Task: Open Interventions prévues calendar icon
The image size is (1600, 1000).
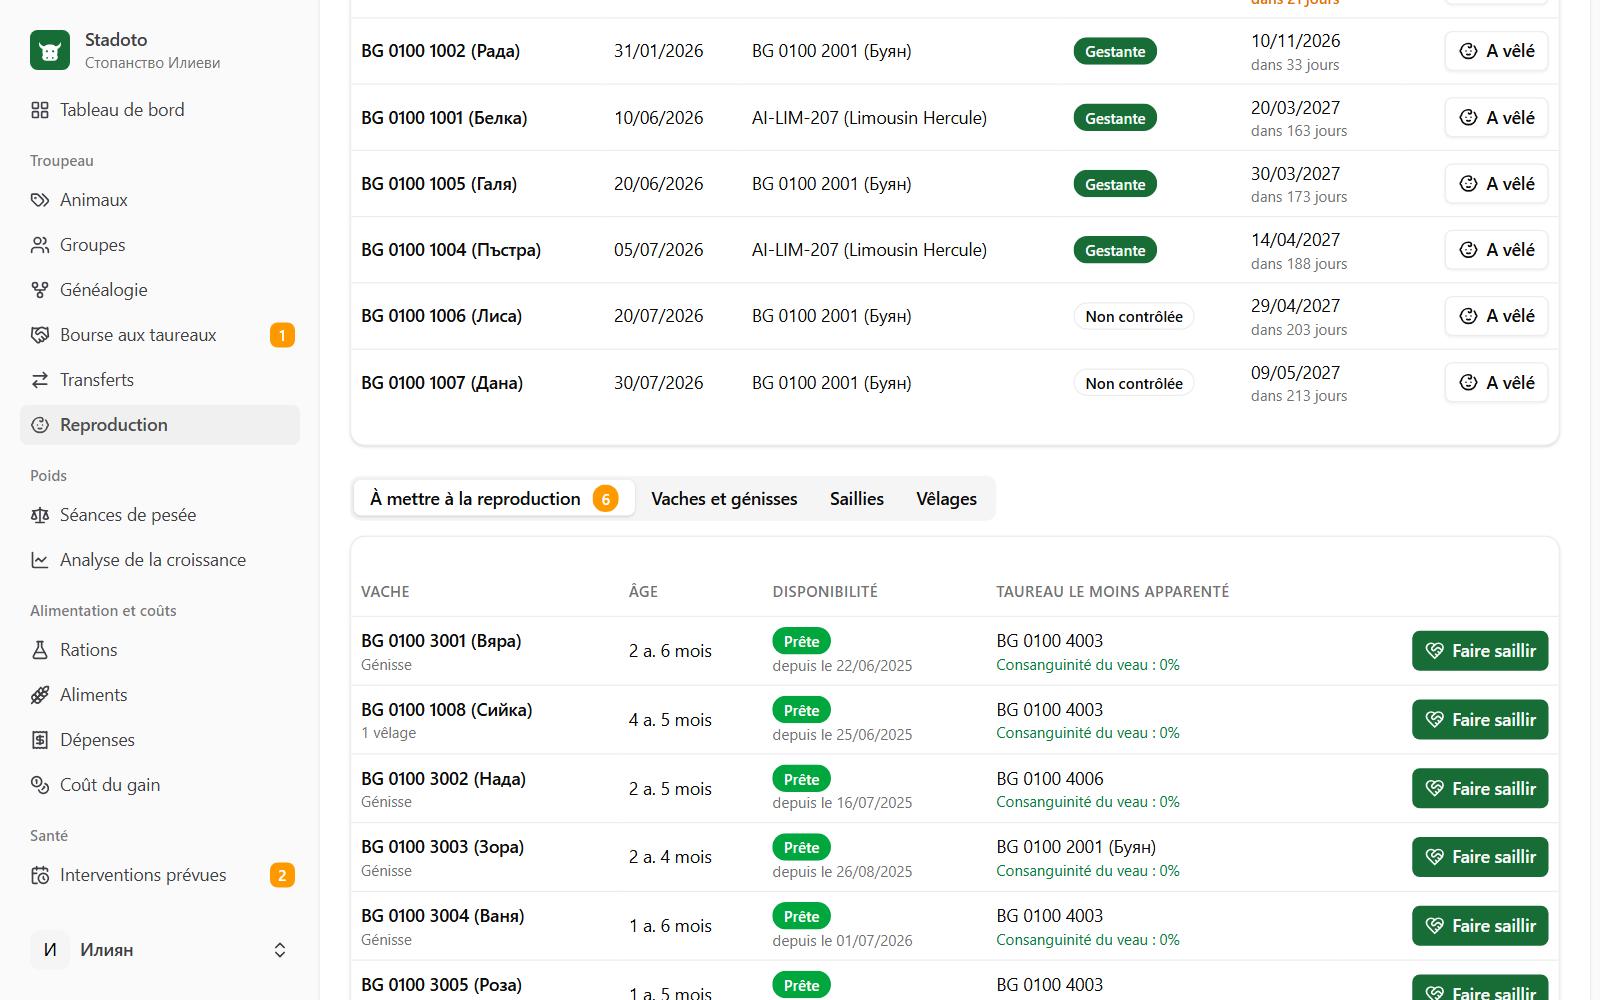Action: (x=40, y=875)
